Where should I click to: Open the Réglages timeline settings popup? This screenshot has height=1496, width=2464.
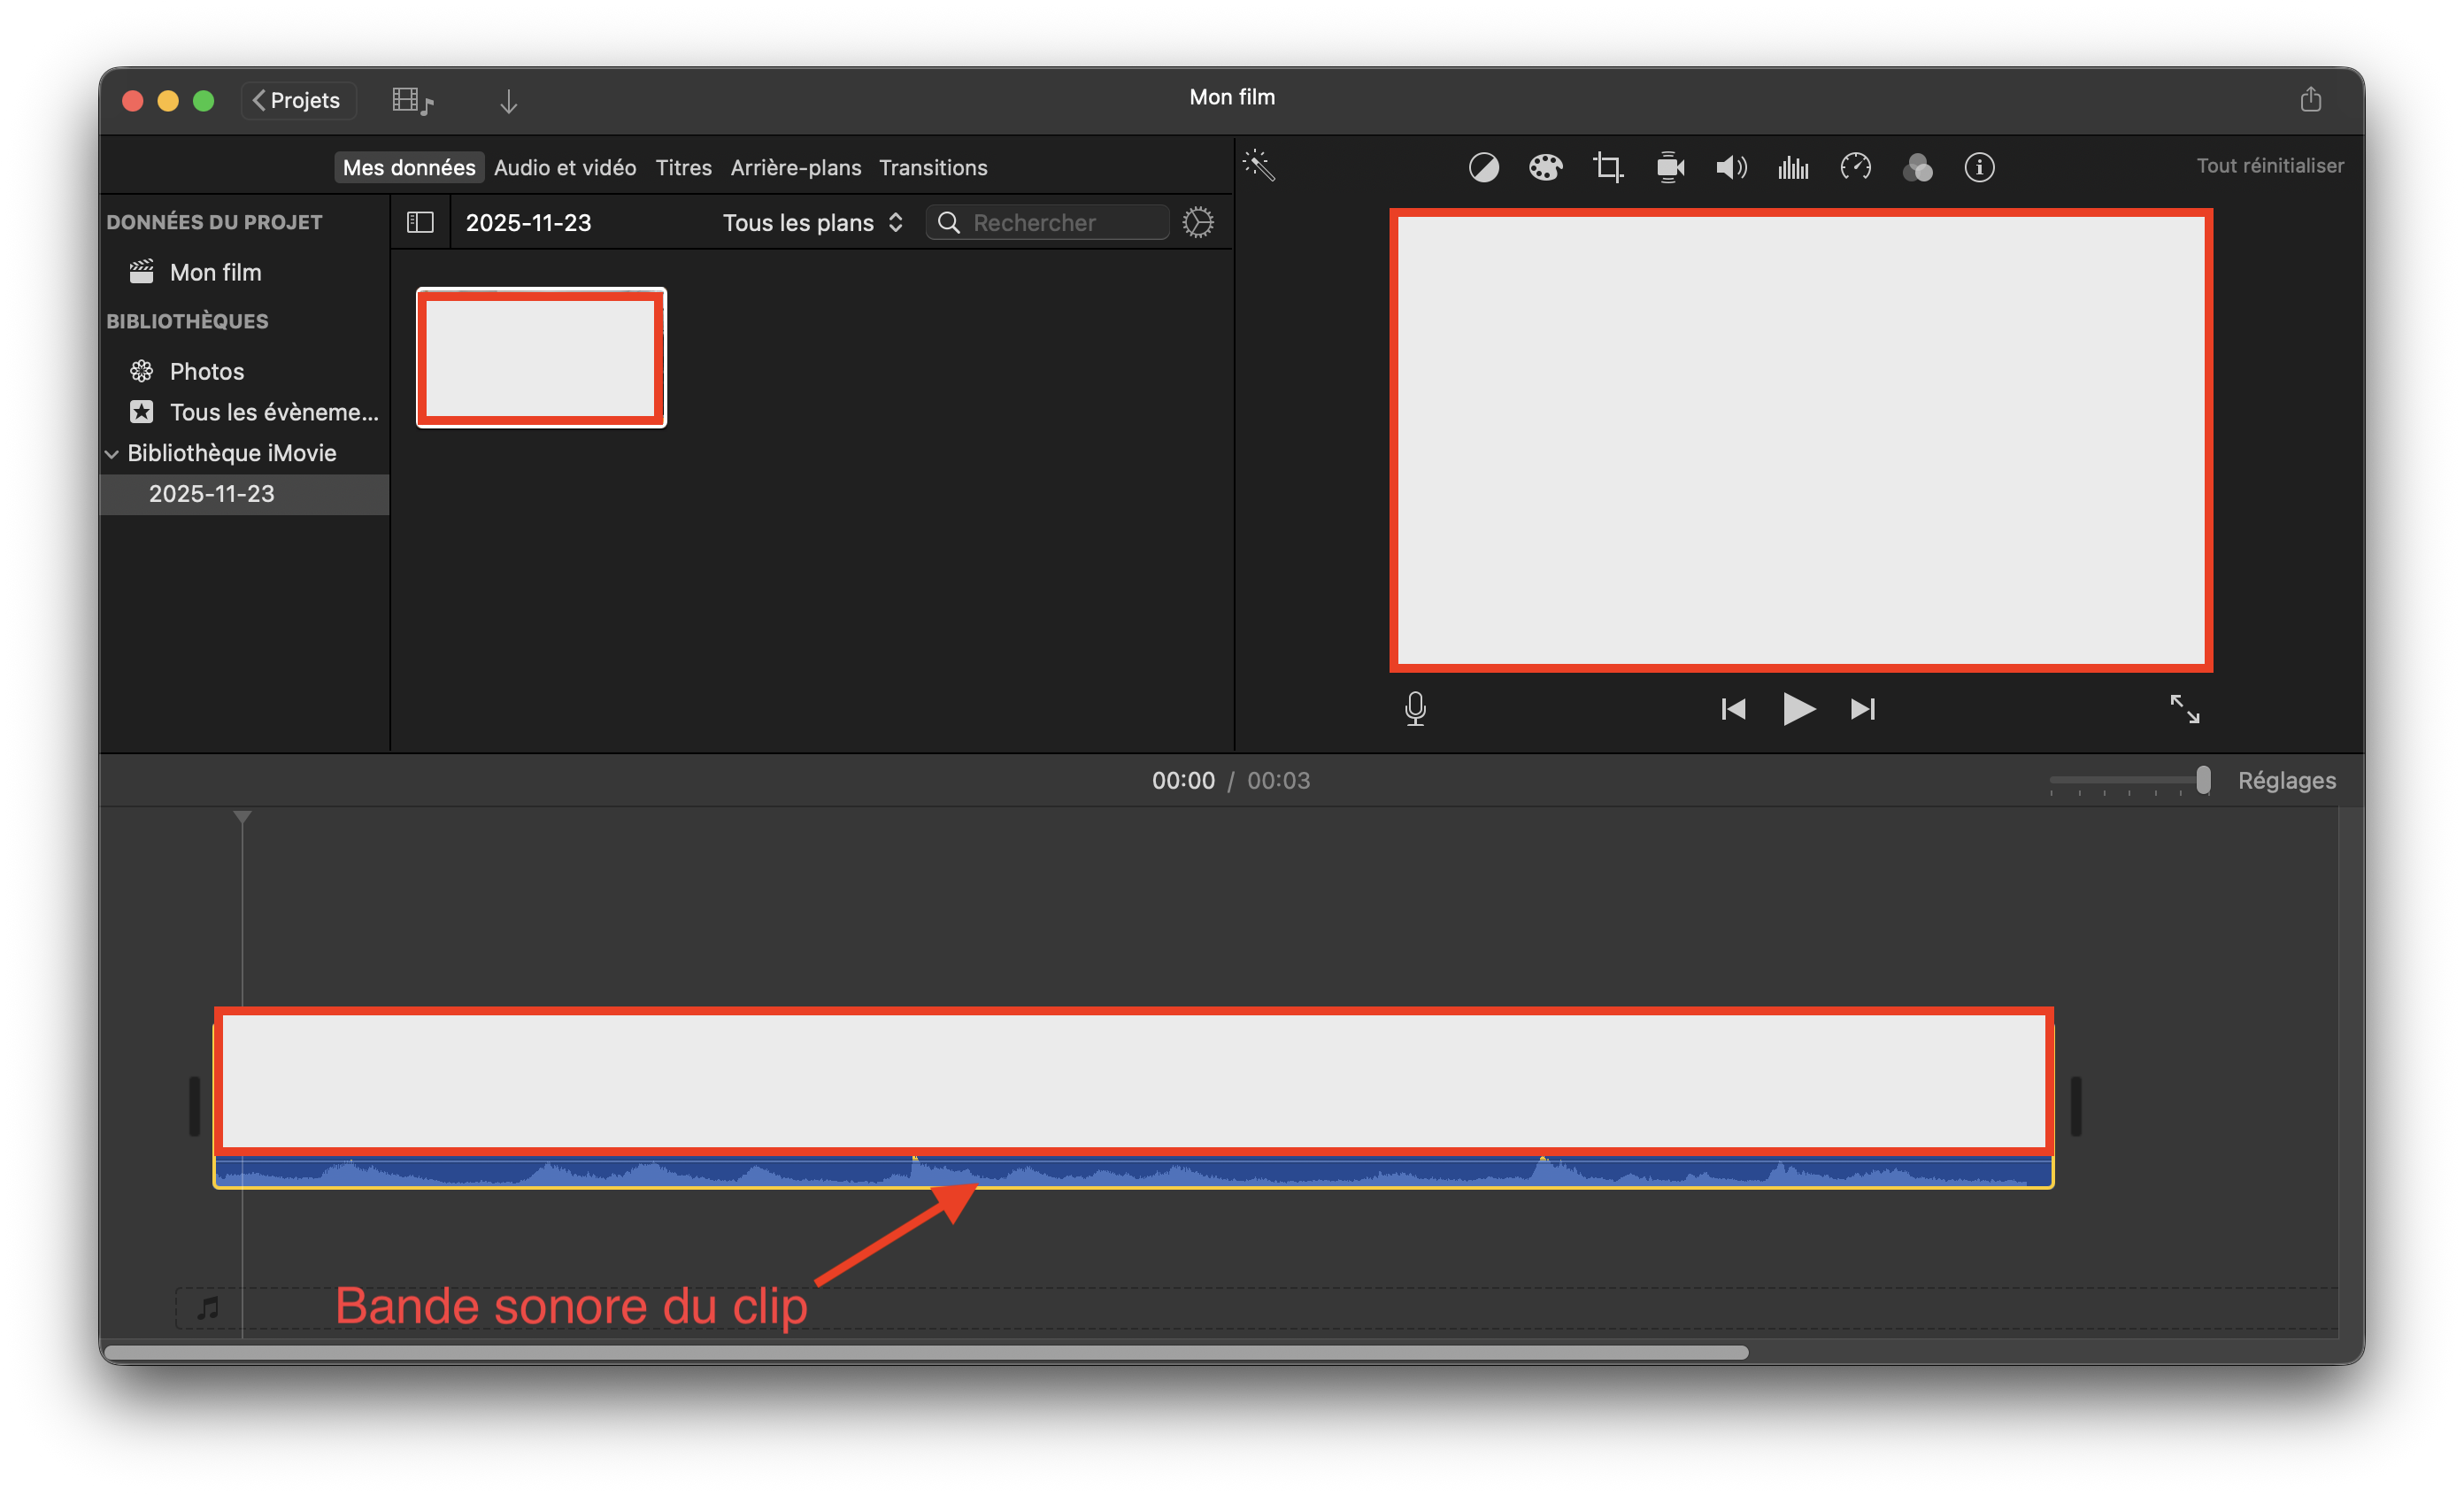pyautogui.click(x=2286, y=780)
